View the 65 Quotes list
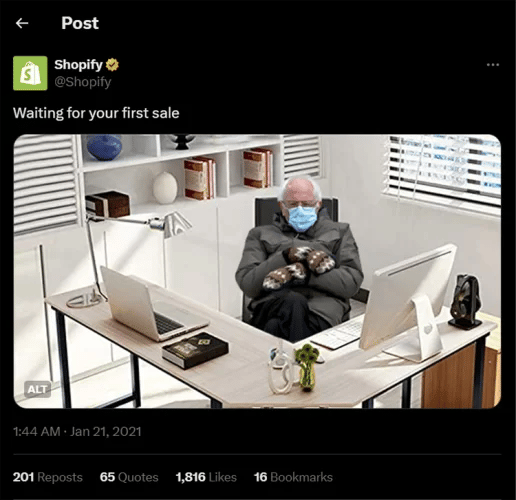The height and width of the screenshot is (500, 516). [129, 477]
